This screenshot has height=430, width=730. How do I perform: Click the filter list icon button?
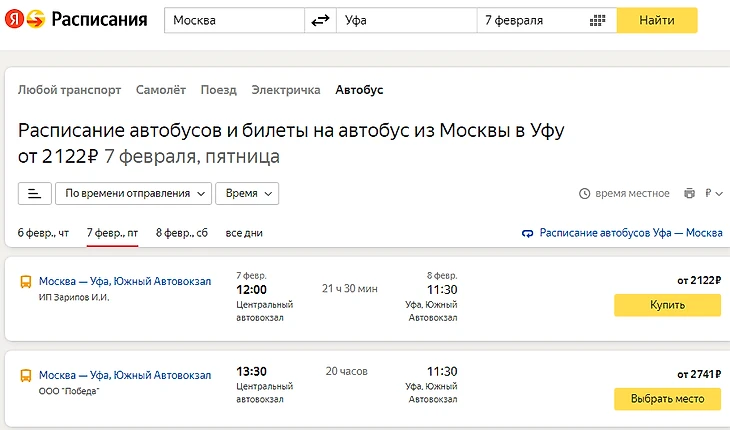[34, 193]
